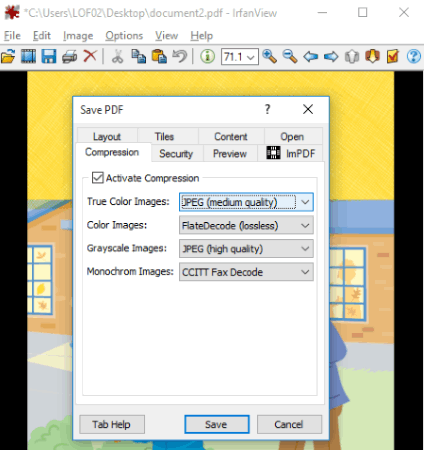Click the Cut scissors icon

[117, 56]
